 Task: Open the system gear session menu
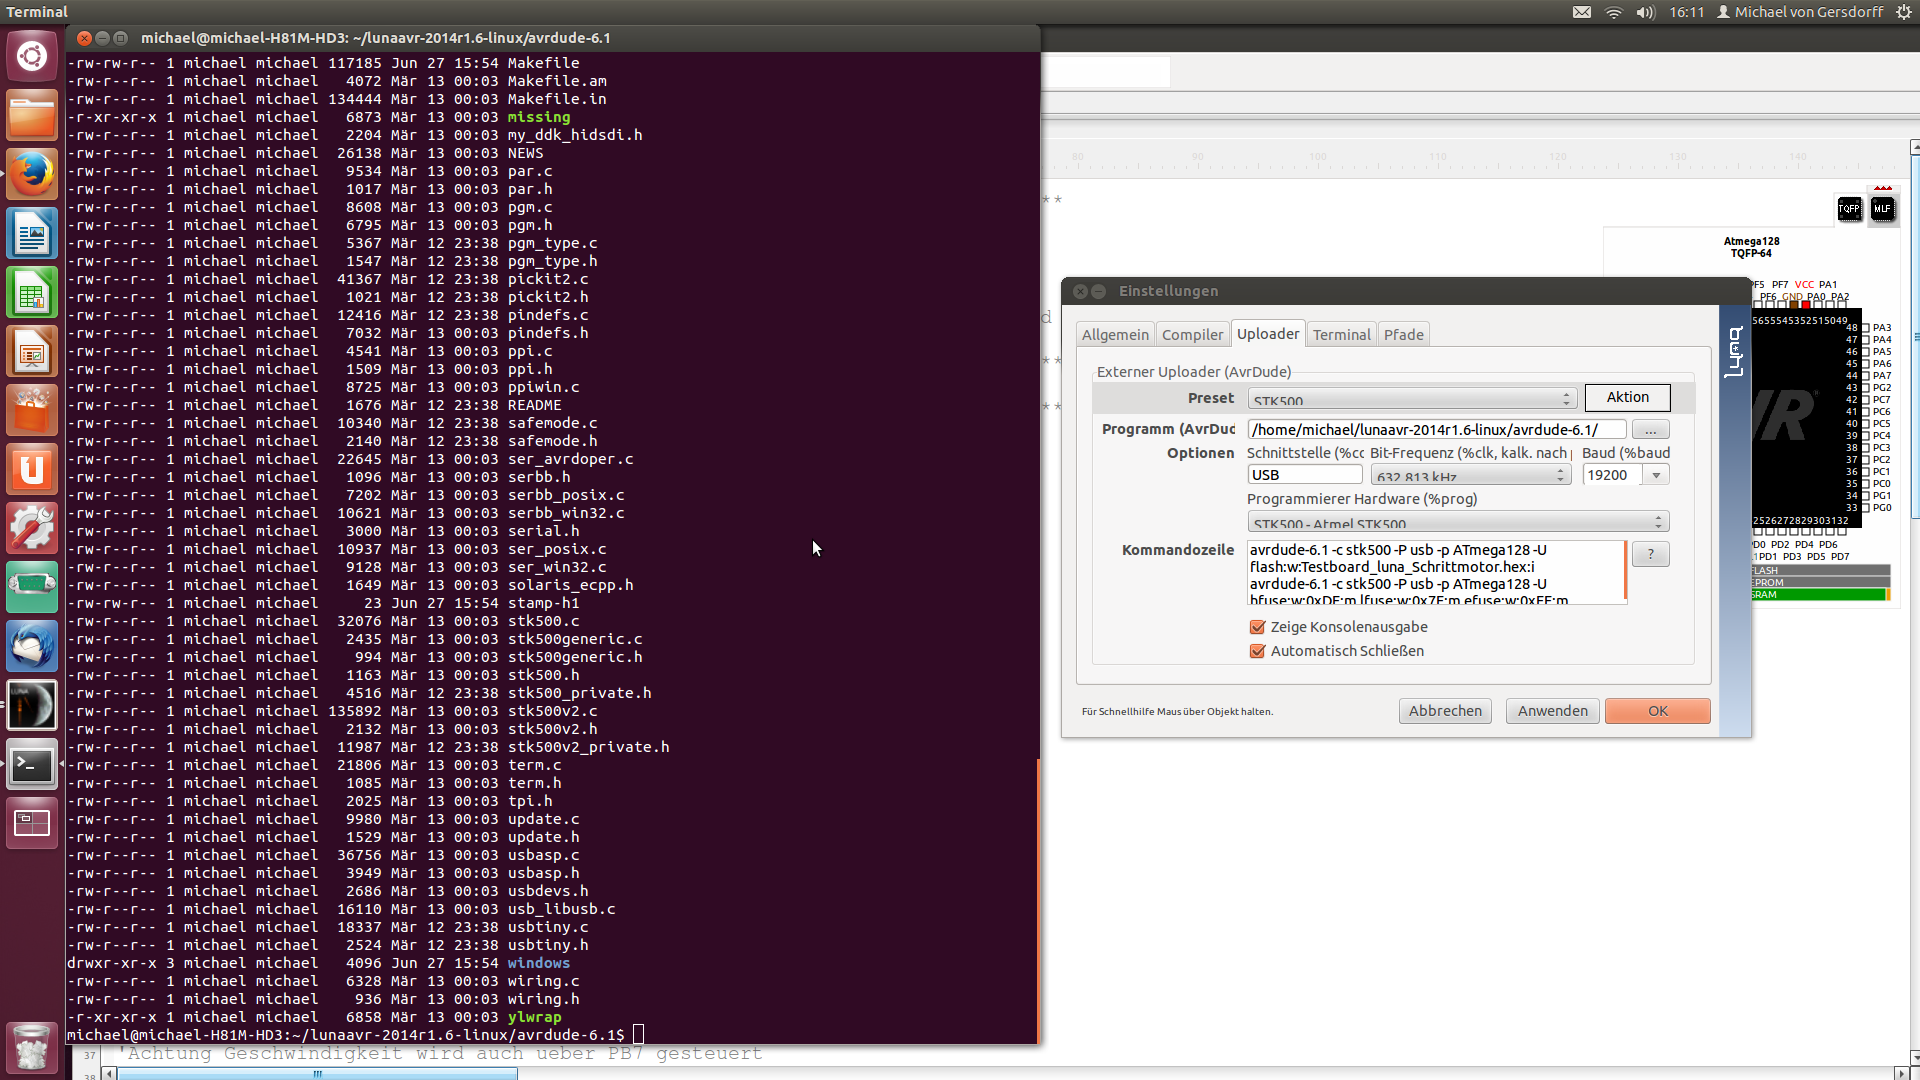tap(1903, 12)
